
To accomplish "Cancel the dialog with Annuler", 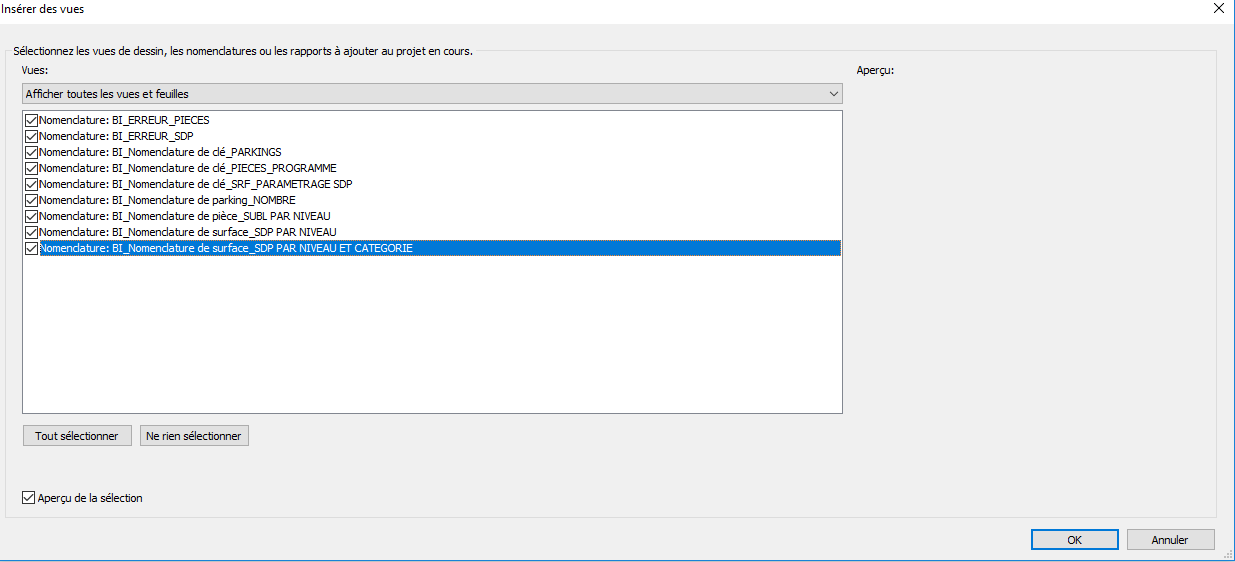I will pyautogui.click(x=1170, y=539).
